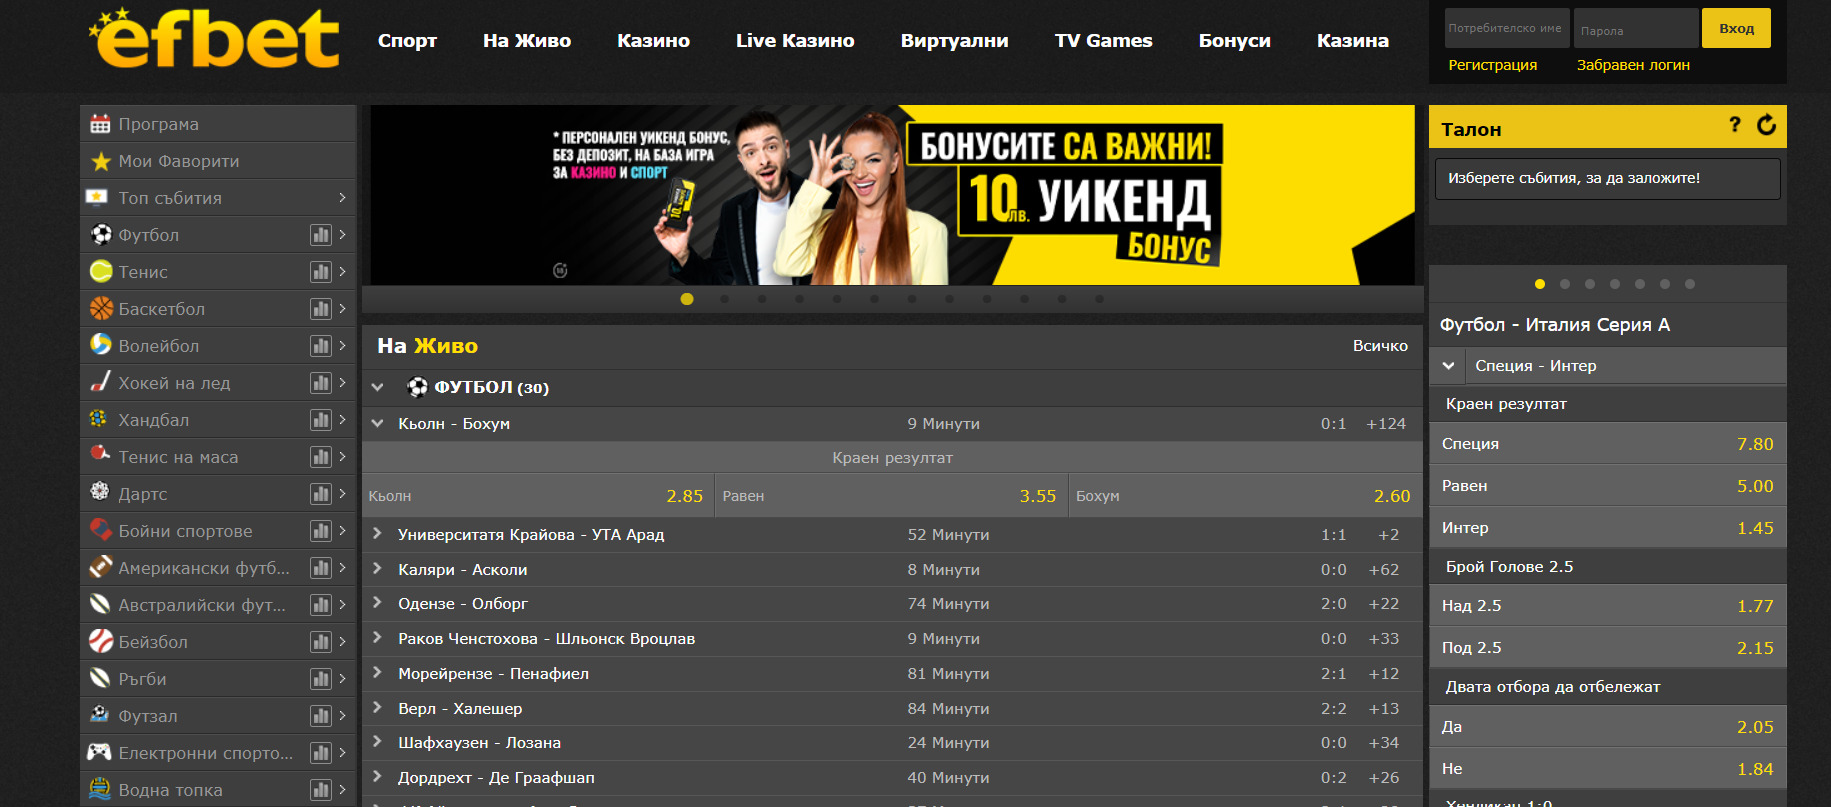1831x807 pixels.
Task: Open the Казино menu
Action: click(x=653, y=41)
